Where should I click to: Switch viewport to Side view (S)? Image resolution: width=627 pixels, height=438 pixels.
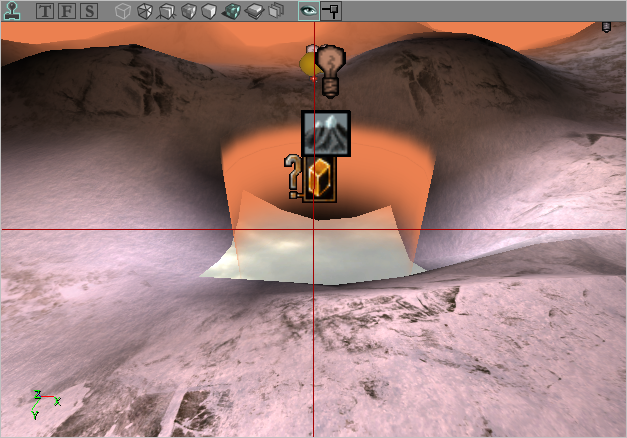tap(89, 12)
